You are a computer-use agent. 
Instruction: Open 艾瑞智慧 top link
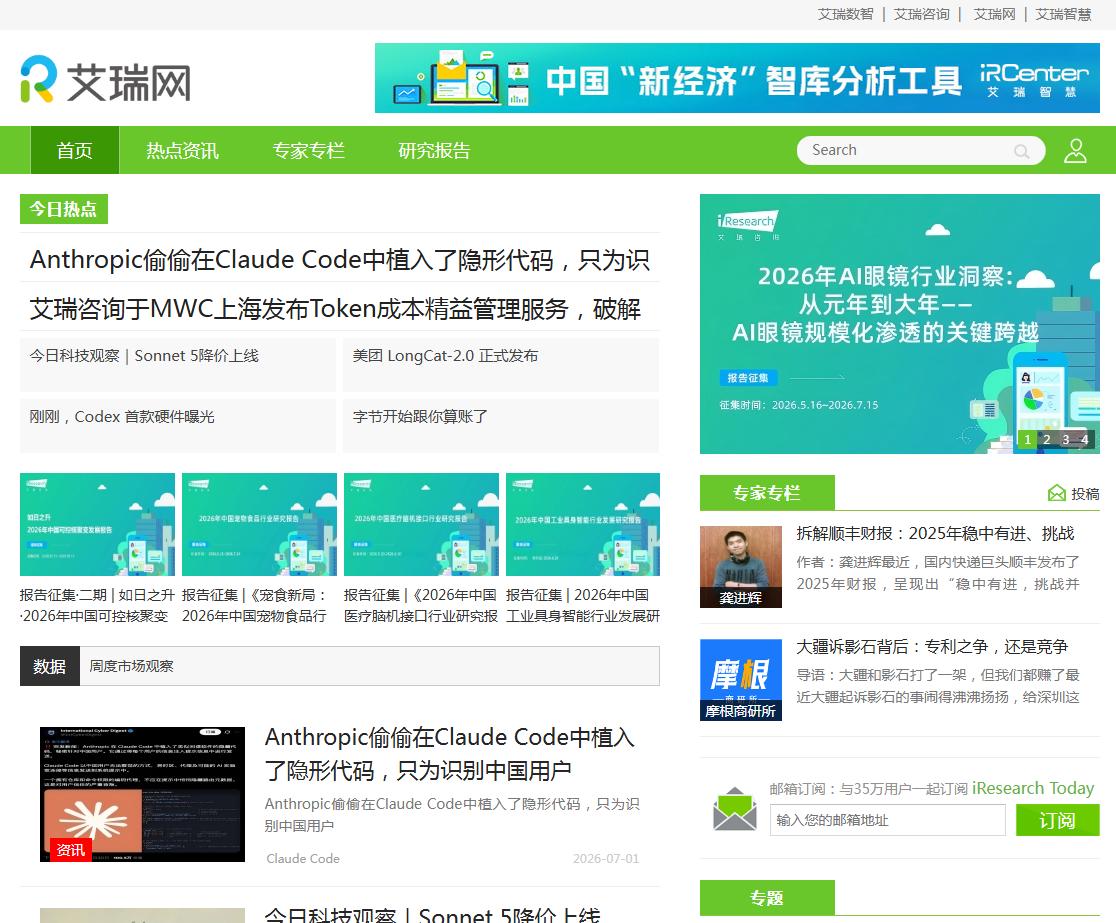pyautogui.click(x=1063, y=14)
